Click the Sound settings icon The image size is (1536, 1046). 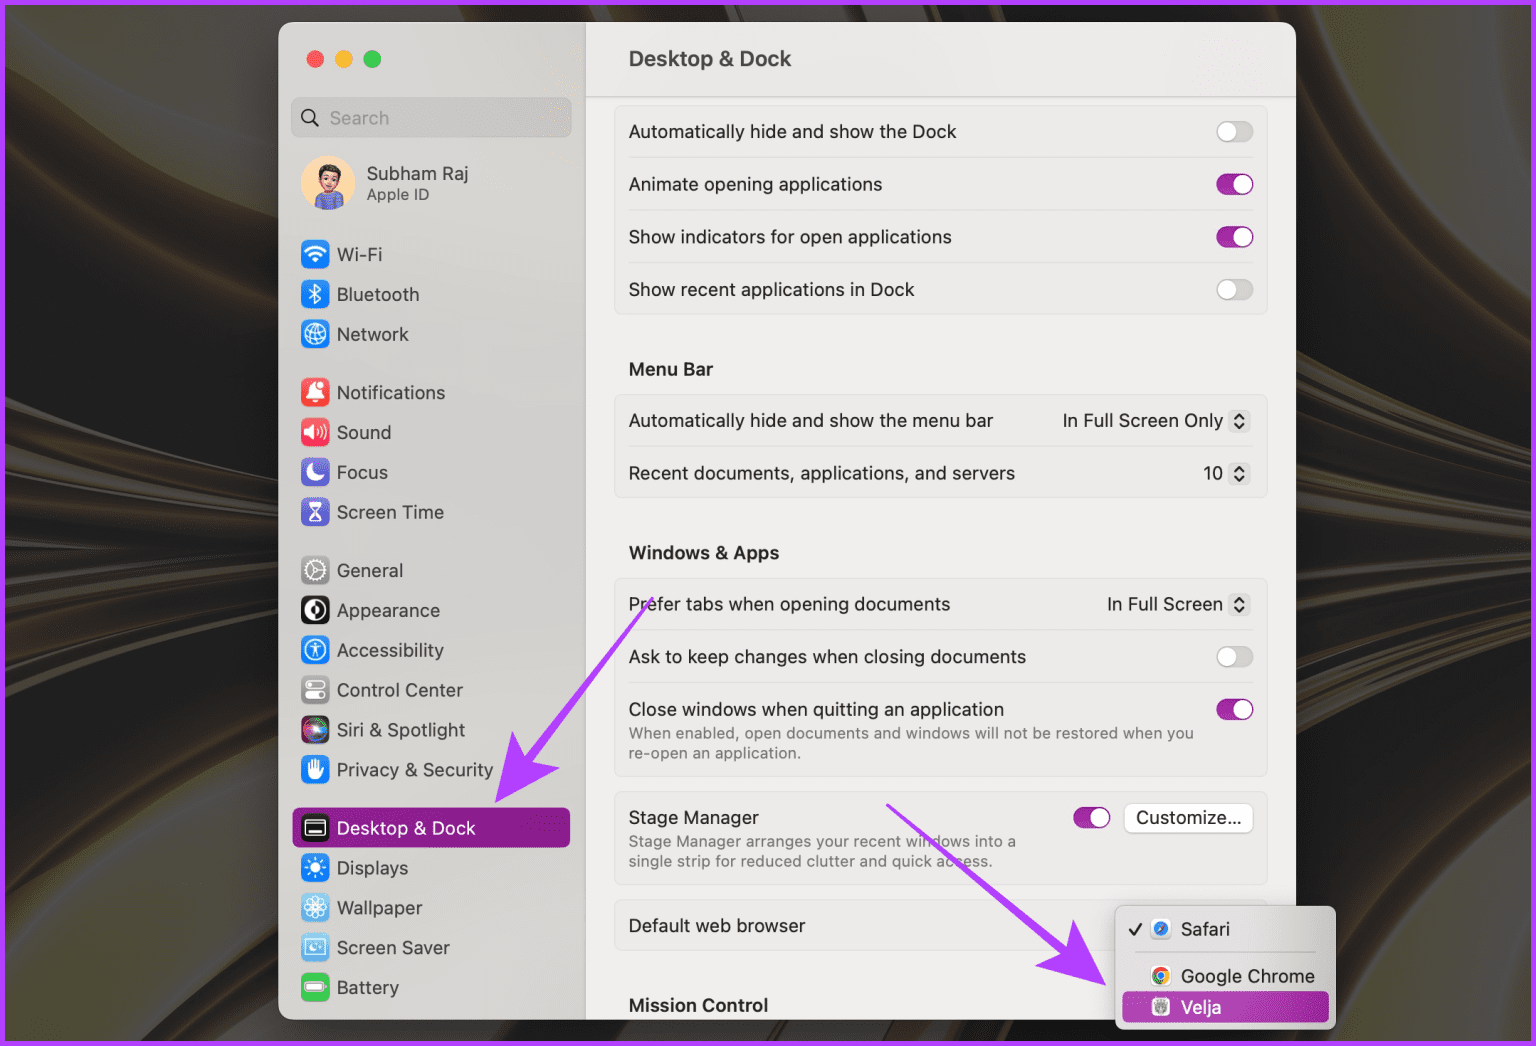coord(315,432)
